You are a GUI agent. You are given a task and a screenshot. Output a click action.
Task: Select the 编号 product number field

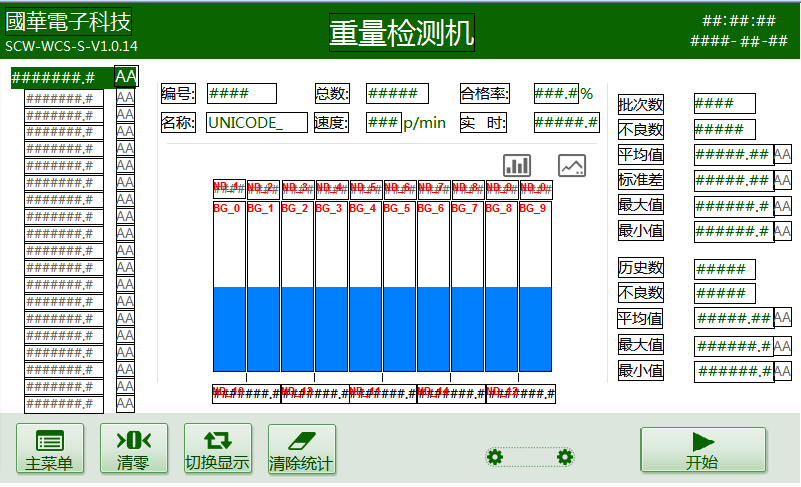click(x=241, y=94)
